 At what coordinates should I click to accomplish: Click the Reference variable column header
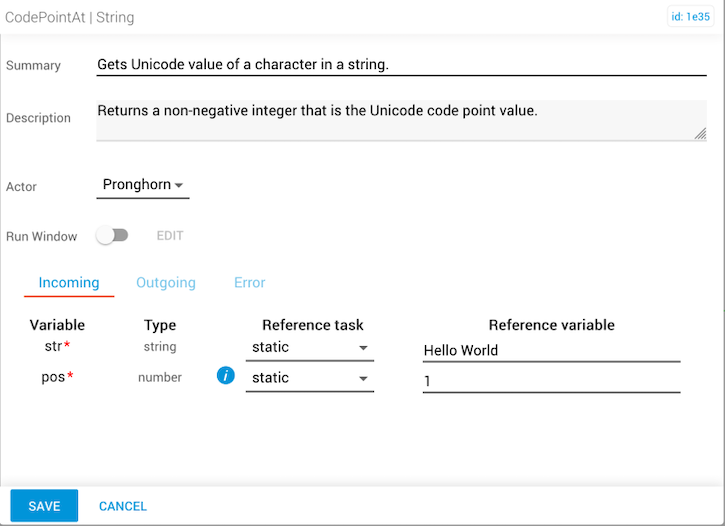pos(551,325)
